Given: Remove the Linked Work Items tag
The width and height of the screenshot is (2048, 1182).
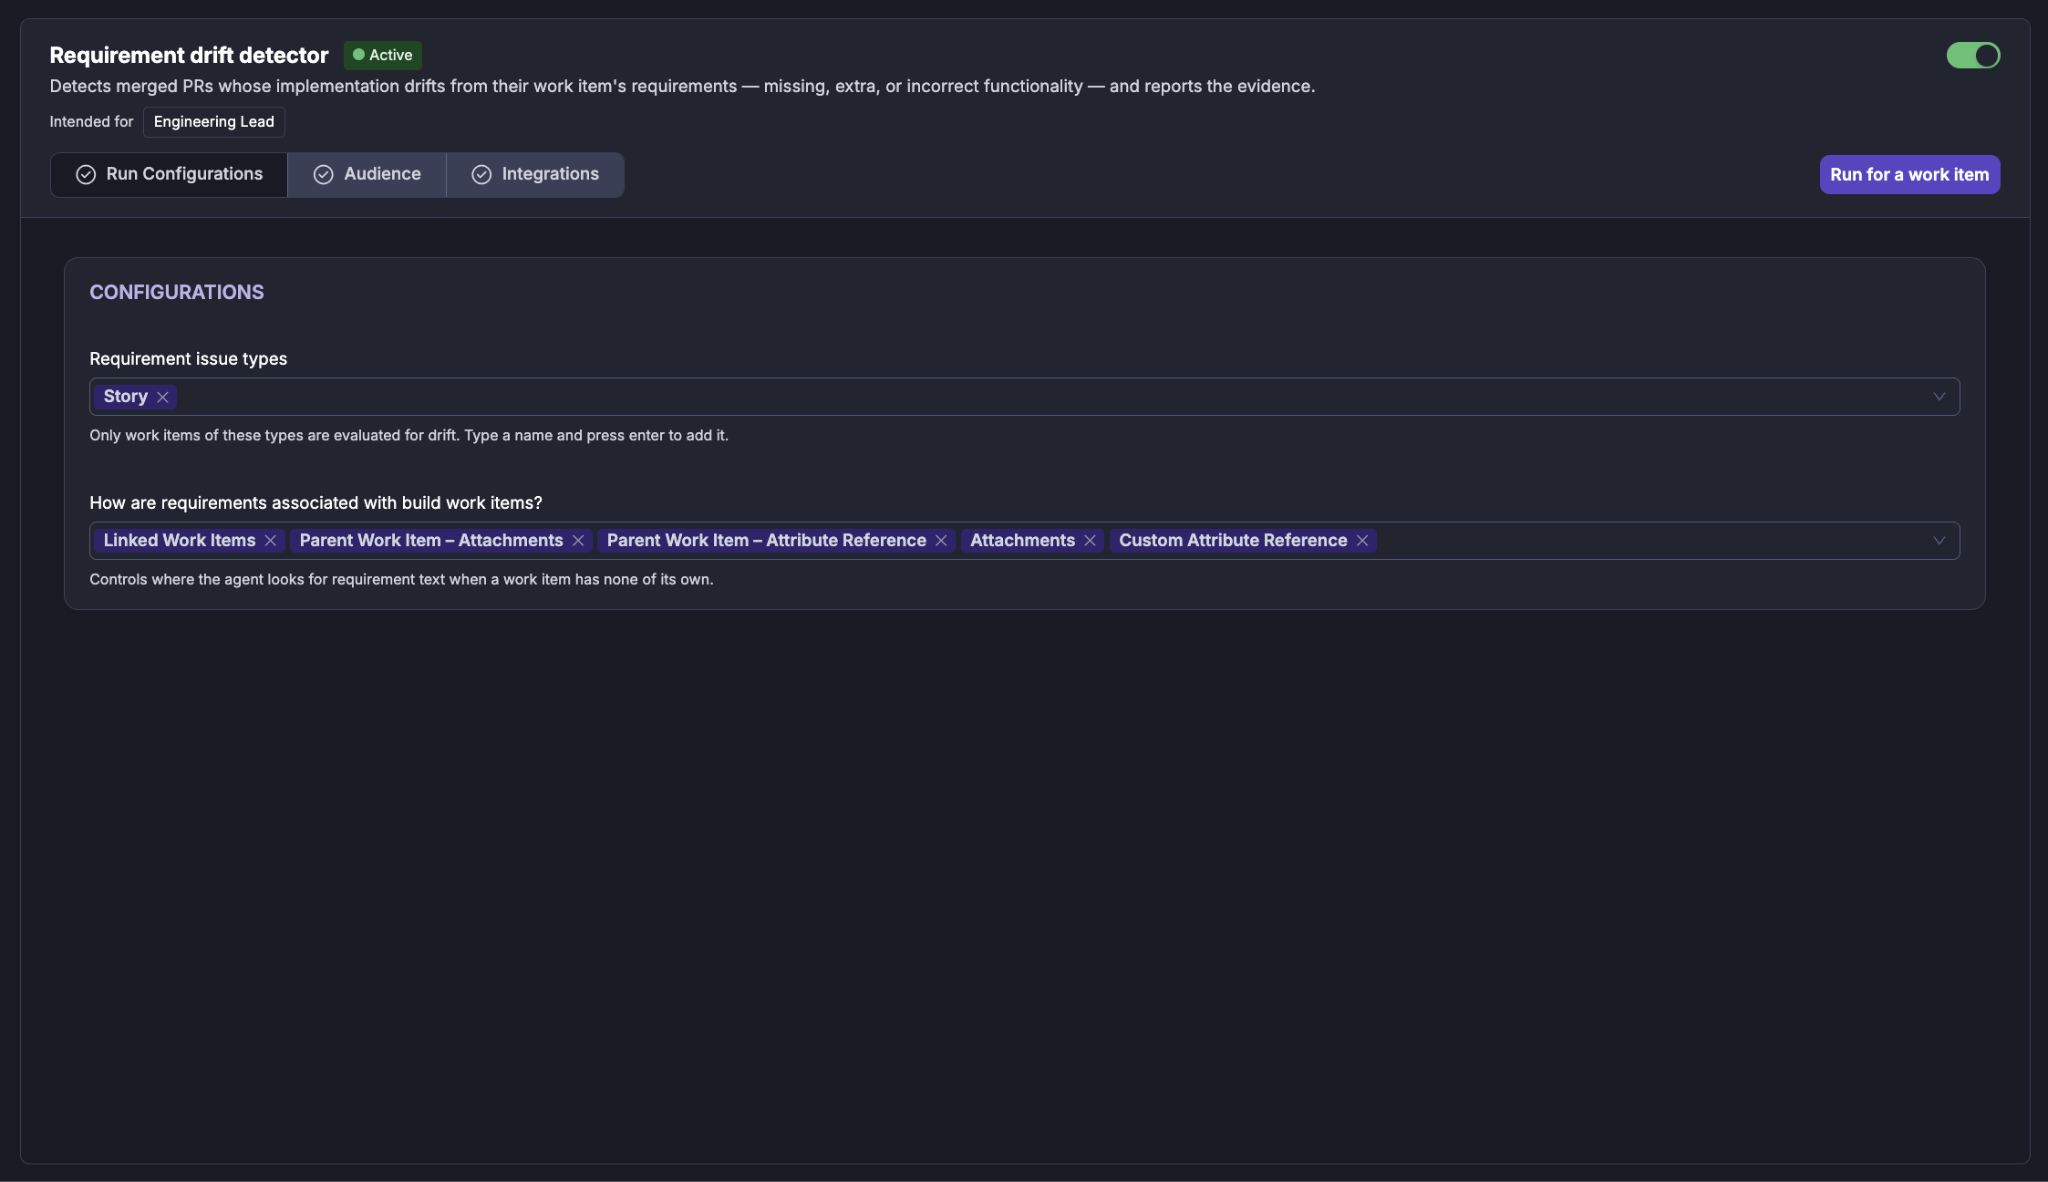Looking at the screenshot, I should (x=270, y=541).
